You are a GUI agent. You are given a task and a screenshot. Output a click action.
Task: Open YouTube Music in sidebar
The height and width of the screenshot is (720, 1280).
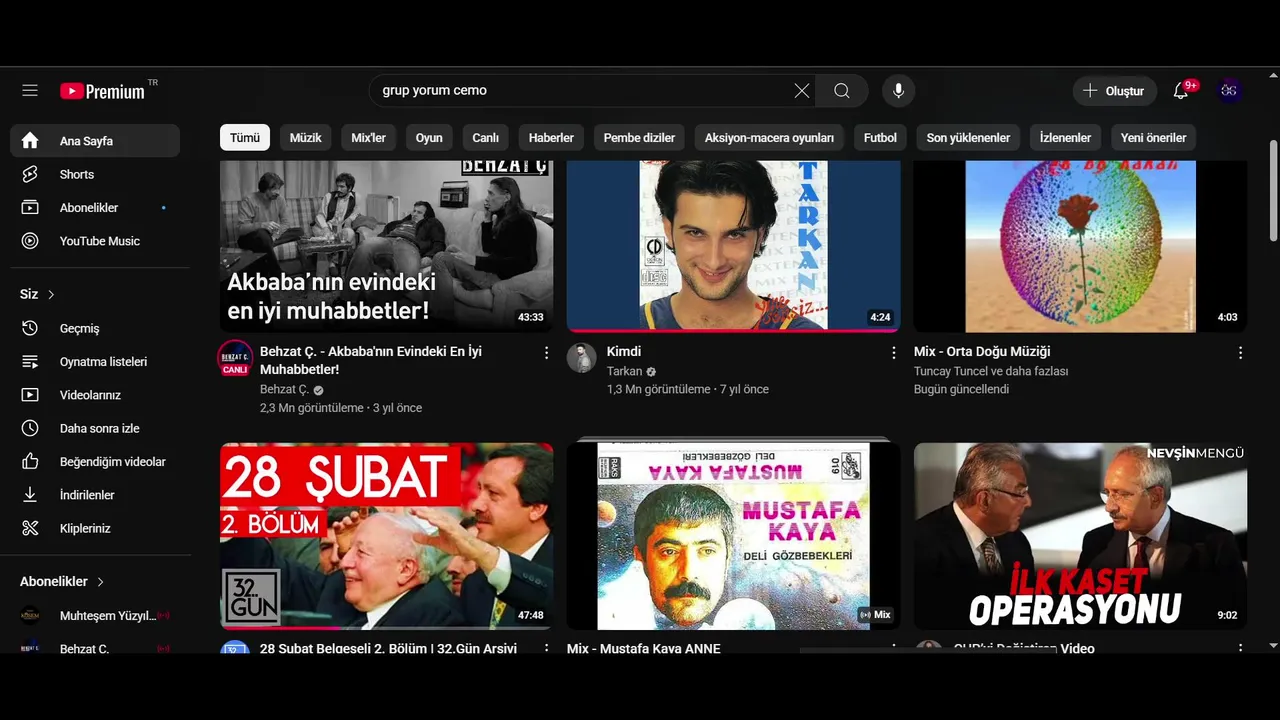pos(95,241)
